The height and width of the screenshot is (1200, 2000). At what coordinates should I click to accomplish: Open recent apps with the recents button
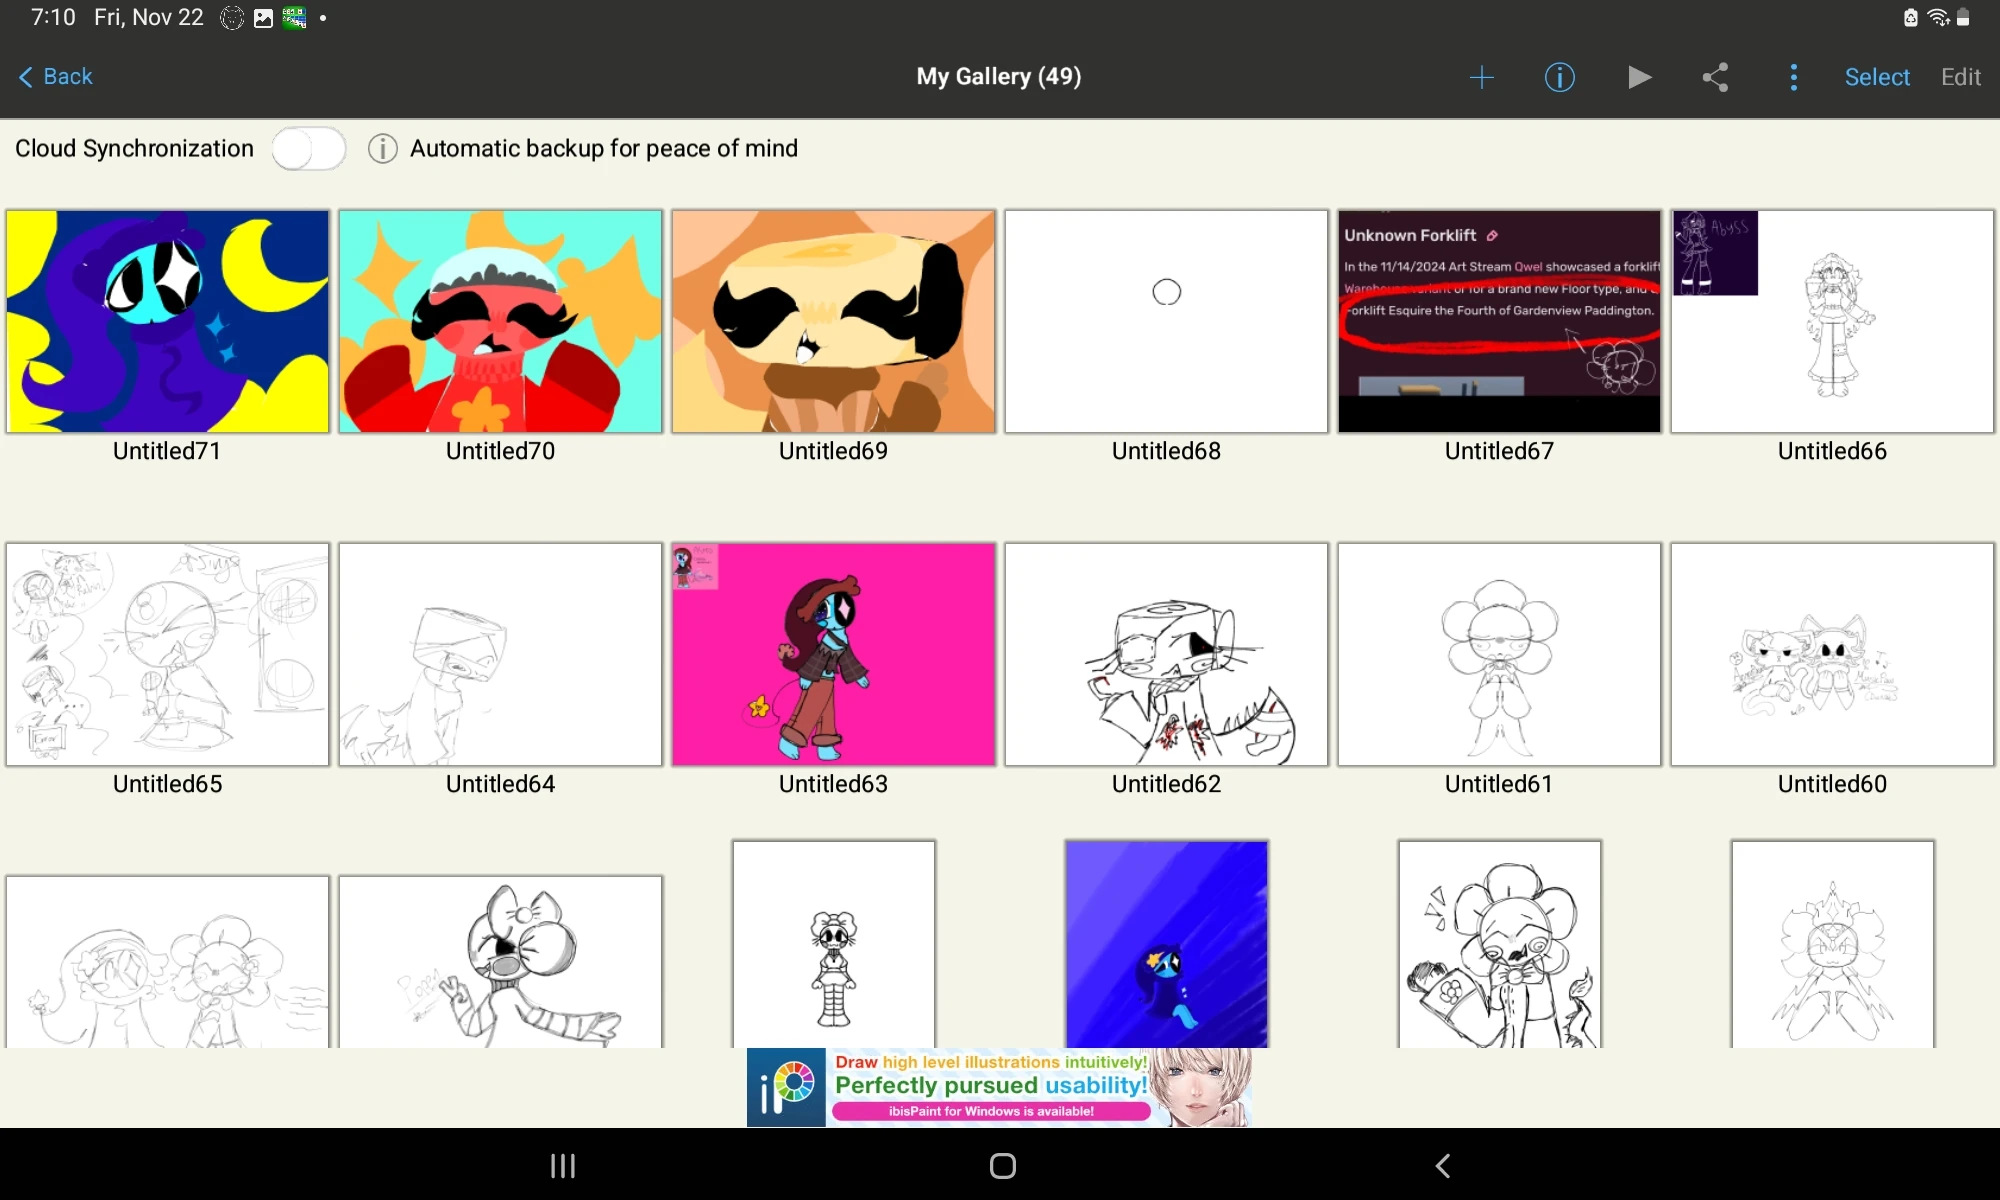pos(562,1165)
